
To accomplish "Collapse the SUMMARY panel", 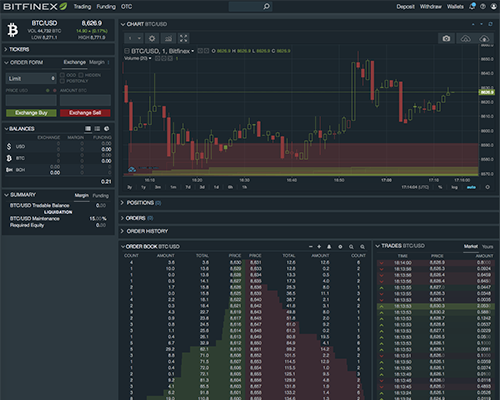I will click(6, 195).
